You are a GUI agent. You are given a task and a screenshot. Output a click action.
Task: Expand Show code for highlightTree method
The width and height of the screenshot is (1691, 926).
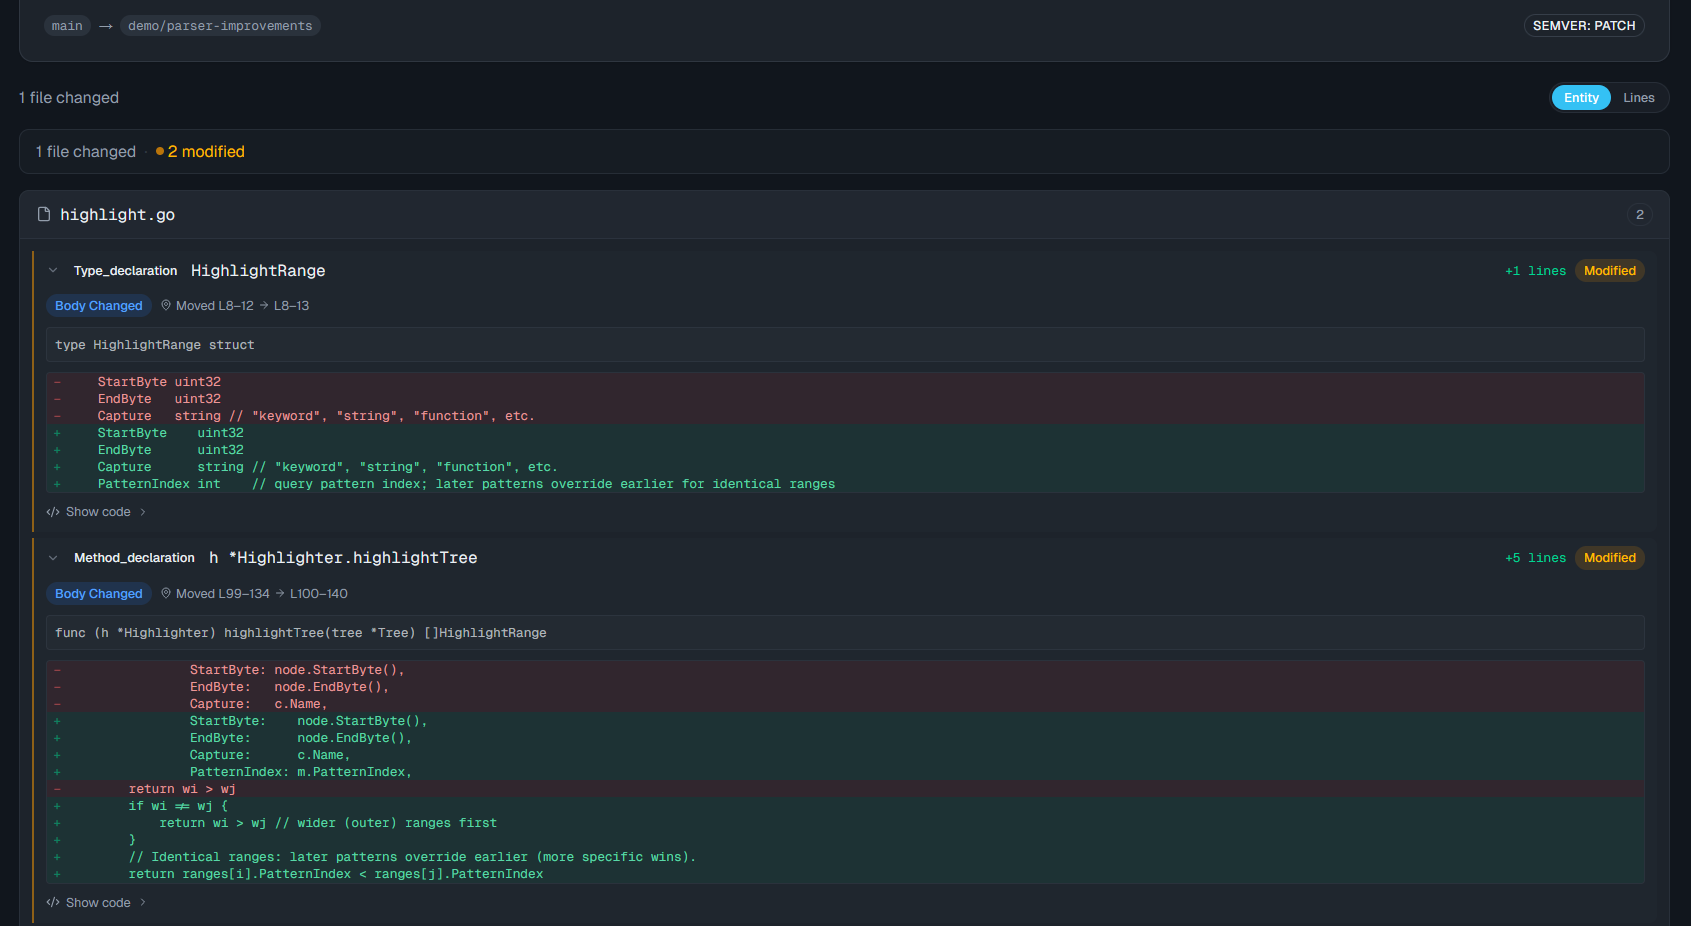[97, 903]
